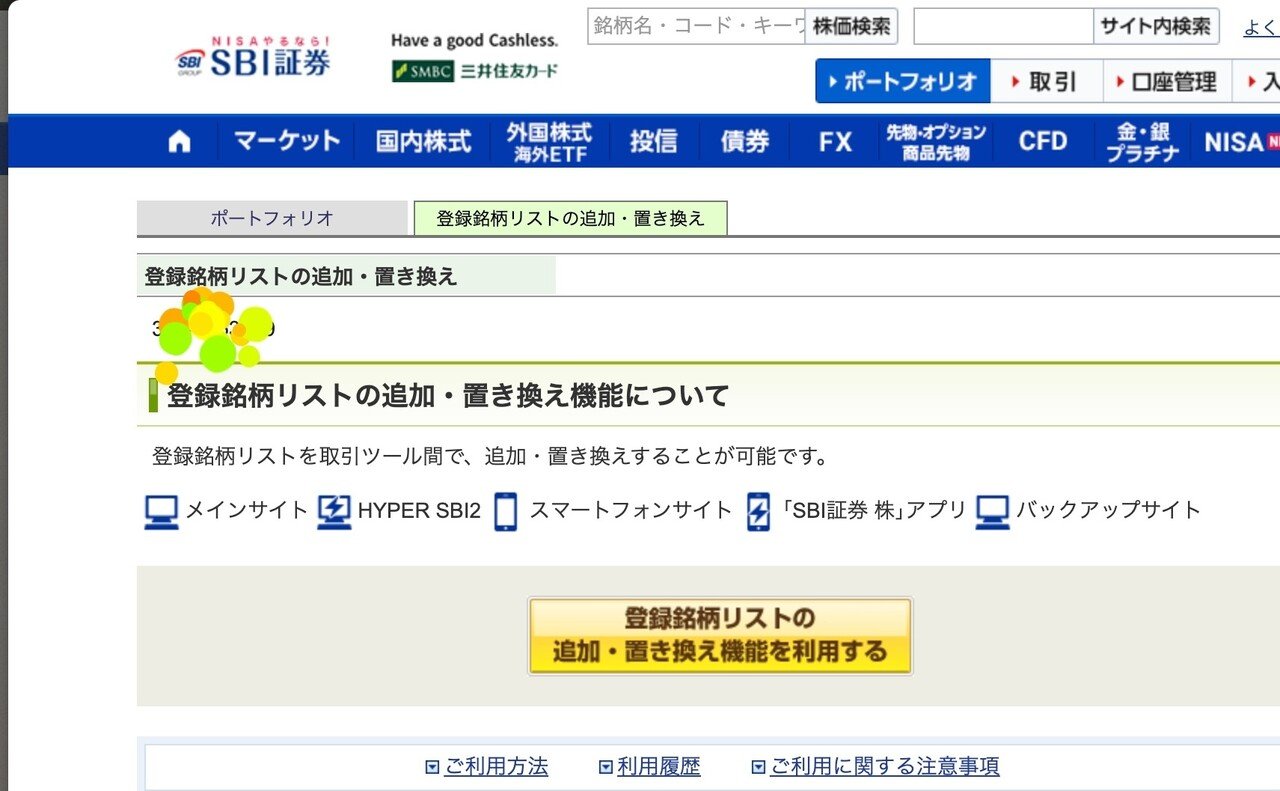Viewport: 1280px width, 791px height.
Task: Open the 利用履歴 link
Action: click(x=657, y=765)
